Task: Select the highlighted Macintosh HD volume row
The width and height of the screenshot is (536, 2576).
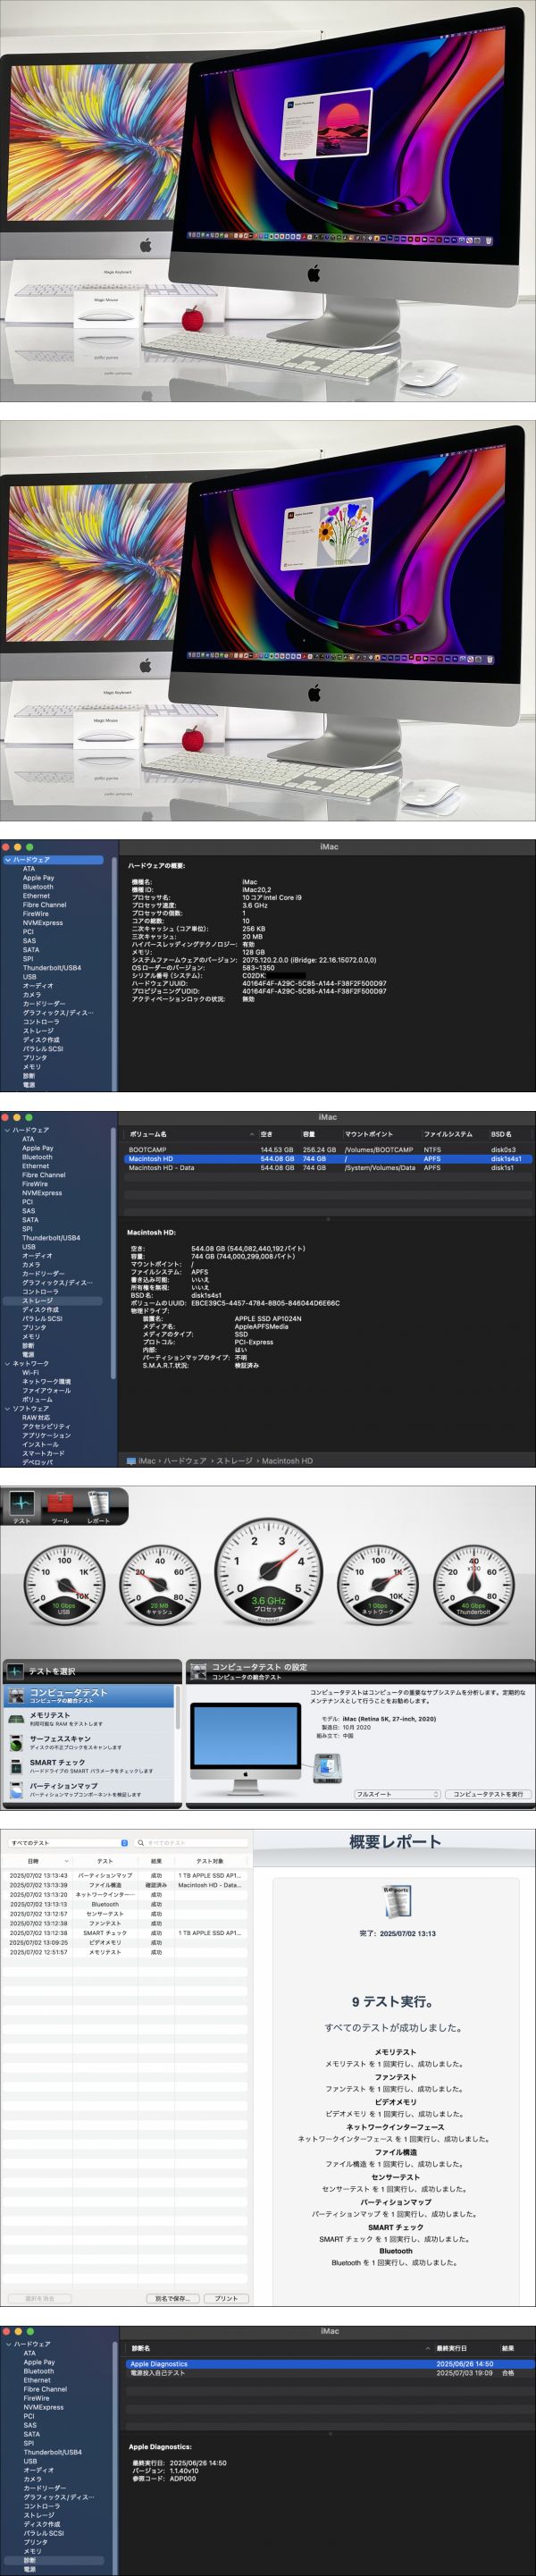Action: pyautogui.click(x=327, y=1159)
